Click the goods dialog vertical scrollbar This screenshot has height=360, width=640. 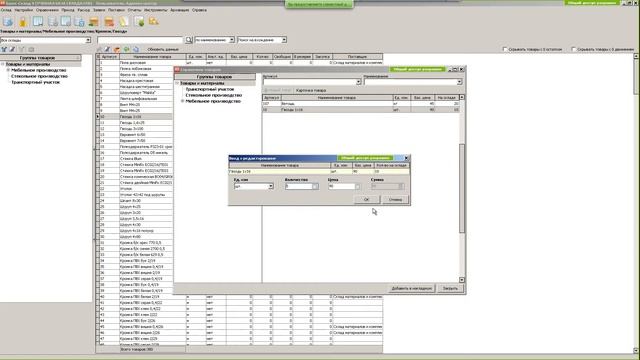coord(462,188)
